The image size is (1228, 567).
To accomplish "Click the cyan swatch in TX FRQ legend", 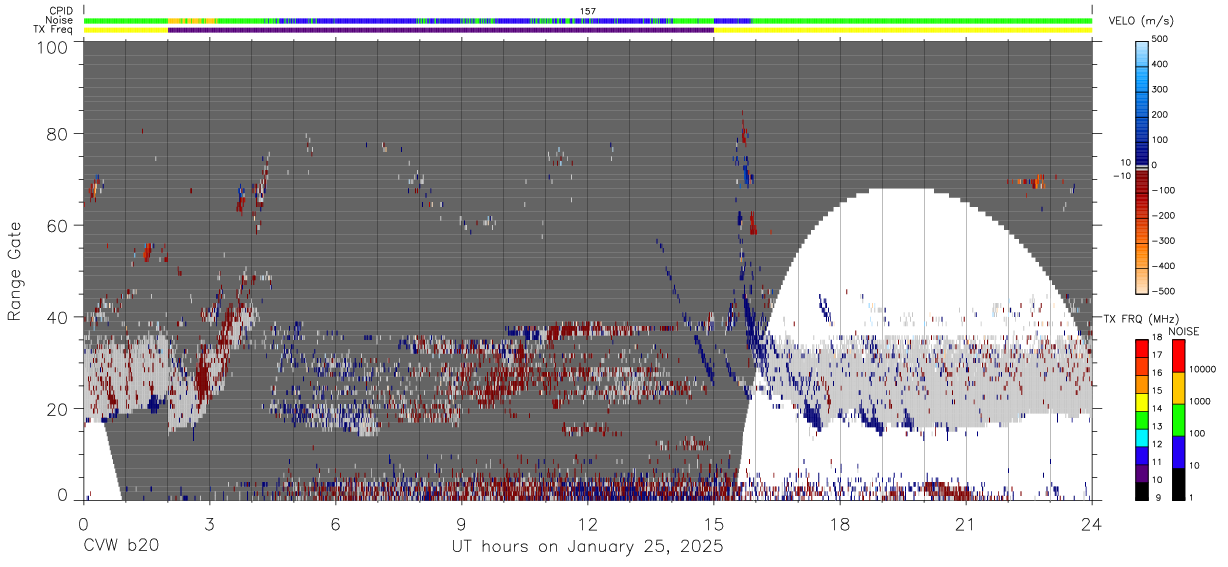I will click(x=1141, y=437).
